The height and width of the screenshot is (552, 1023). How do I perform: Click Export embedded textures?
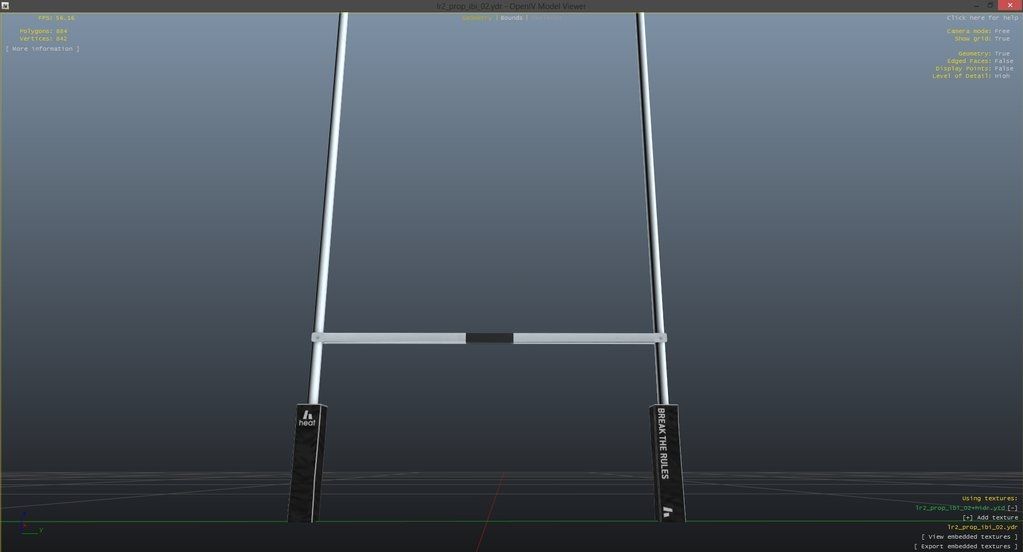click(x=966, y=546)
